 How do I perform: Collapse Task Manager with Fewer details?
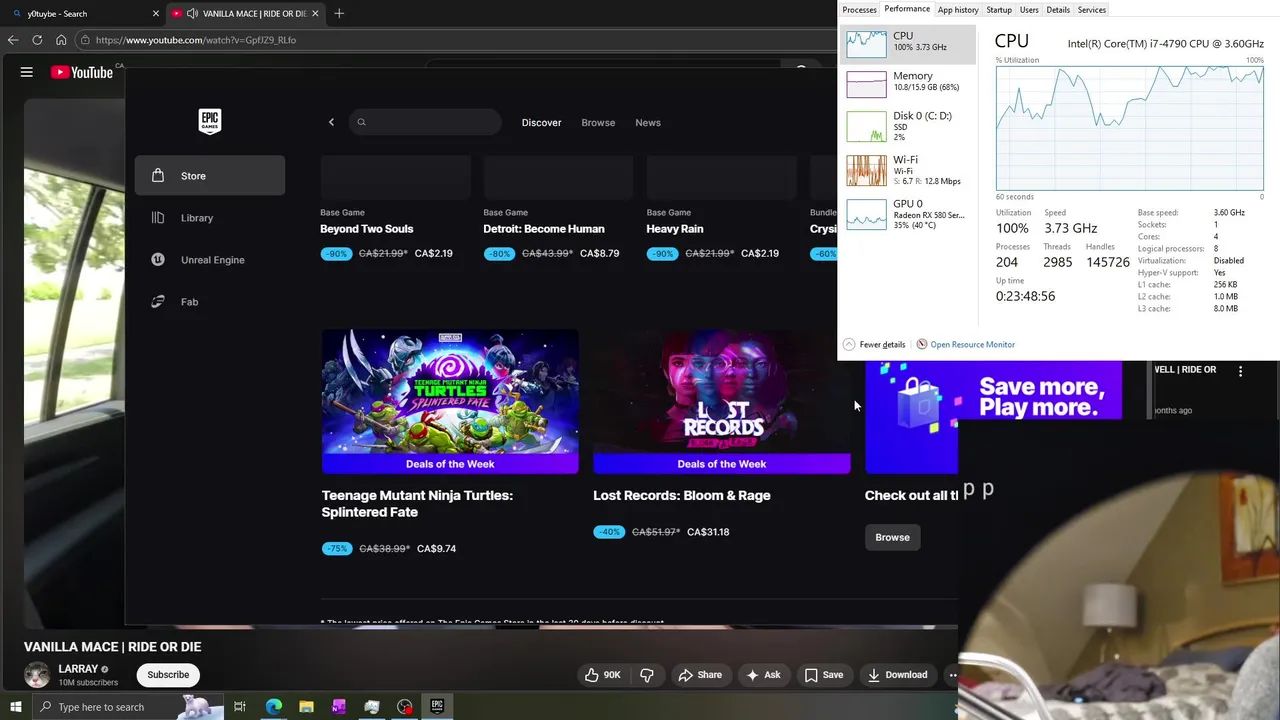[x=874, y=344]
